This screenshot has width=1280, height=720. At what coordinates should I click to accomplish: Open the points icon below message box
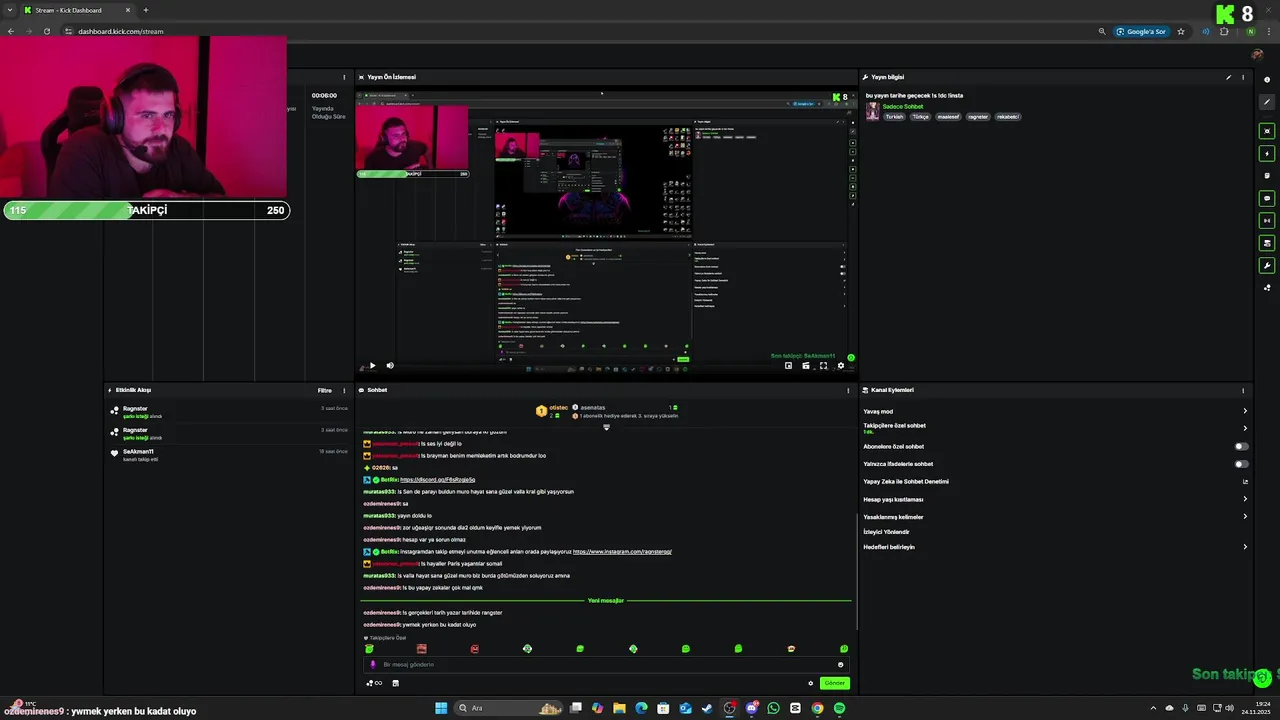pos(373,683)
